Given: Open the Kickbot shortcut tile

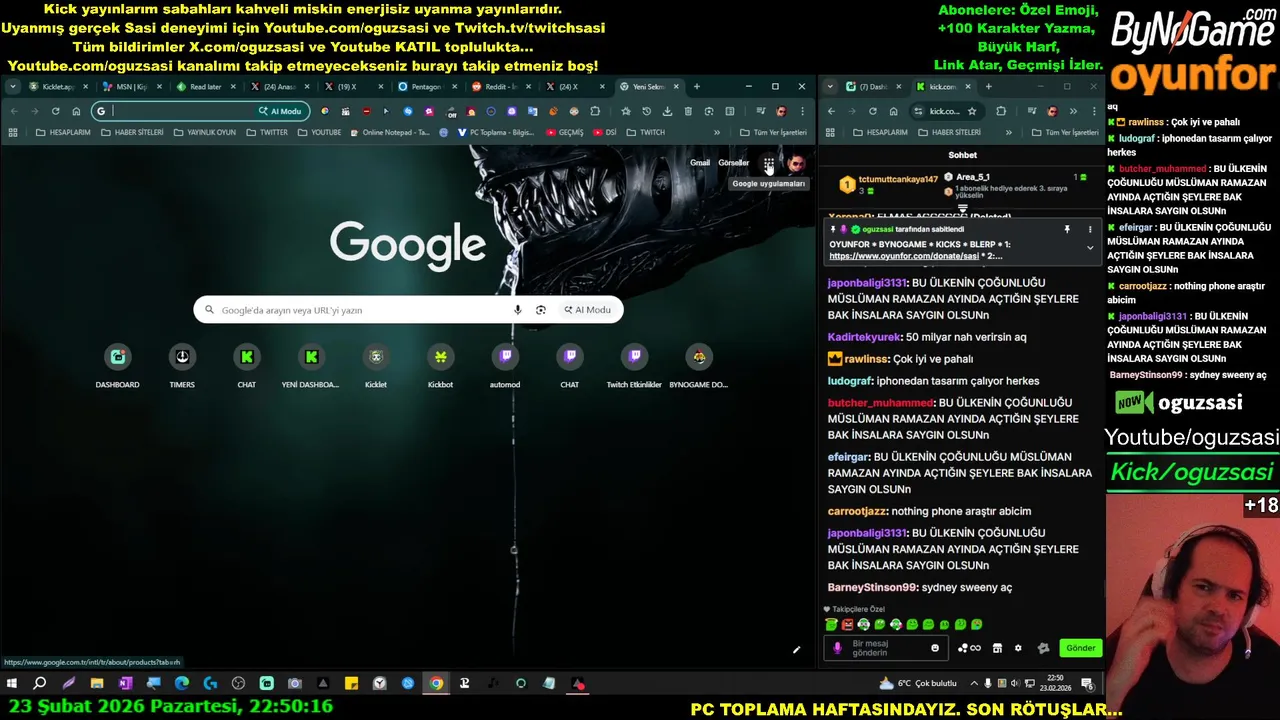Looking at the screenshot, I should click(x=440, y=365).
